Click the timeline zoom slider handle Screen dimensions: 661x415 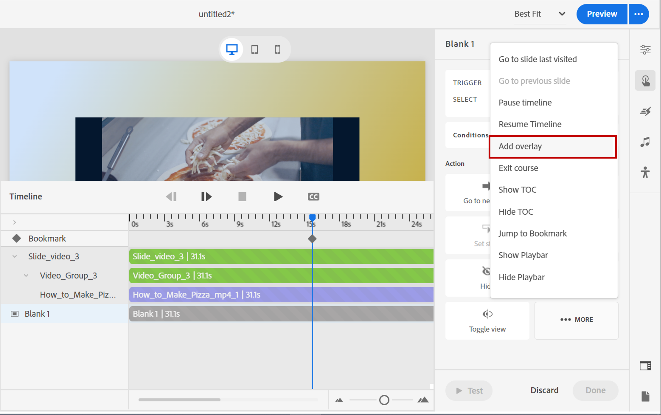384,400
